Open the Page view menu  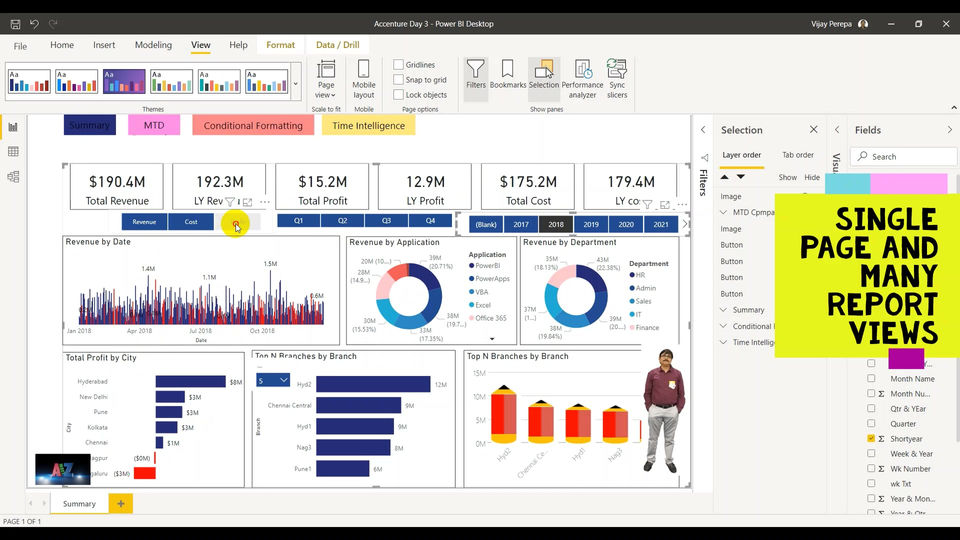[326, 79]
